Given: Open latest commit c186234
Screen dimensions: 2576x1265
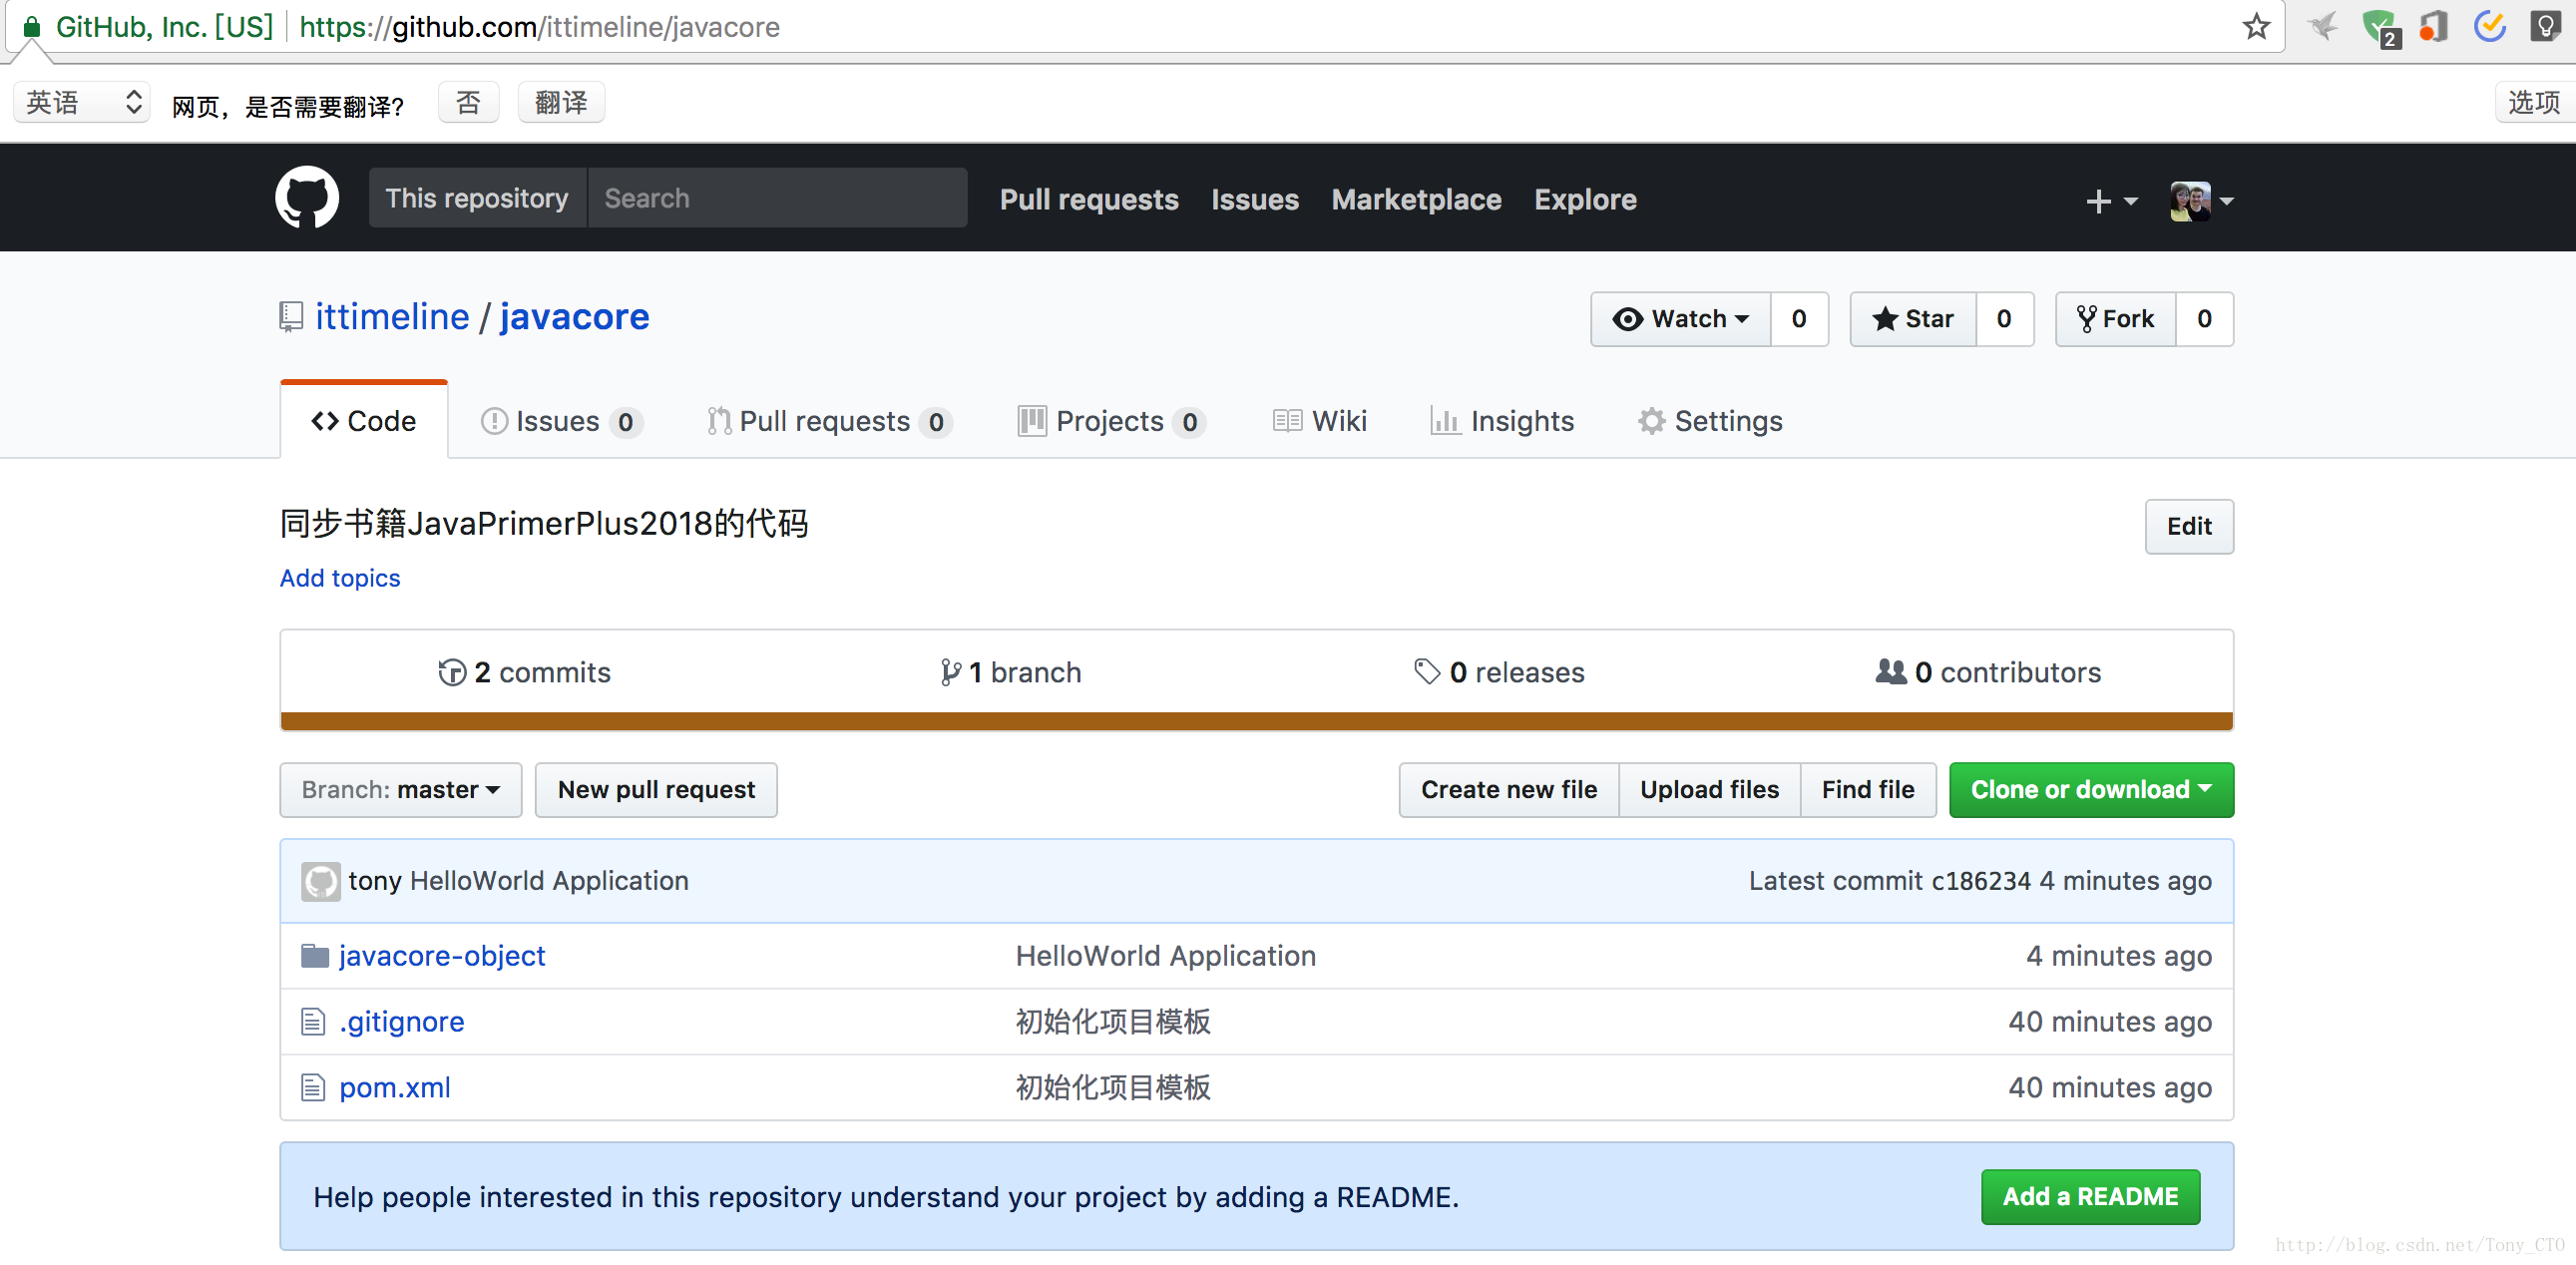Looking at the screenshot, I should pos(1980,881).
